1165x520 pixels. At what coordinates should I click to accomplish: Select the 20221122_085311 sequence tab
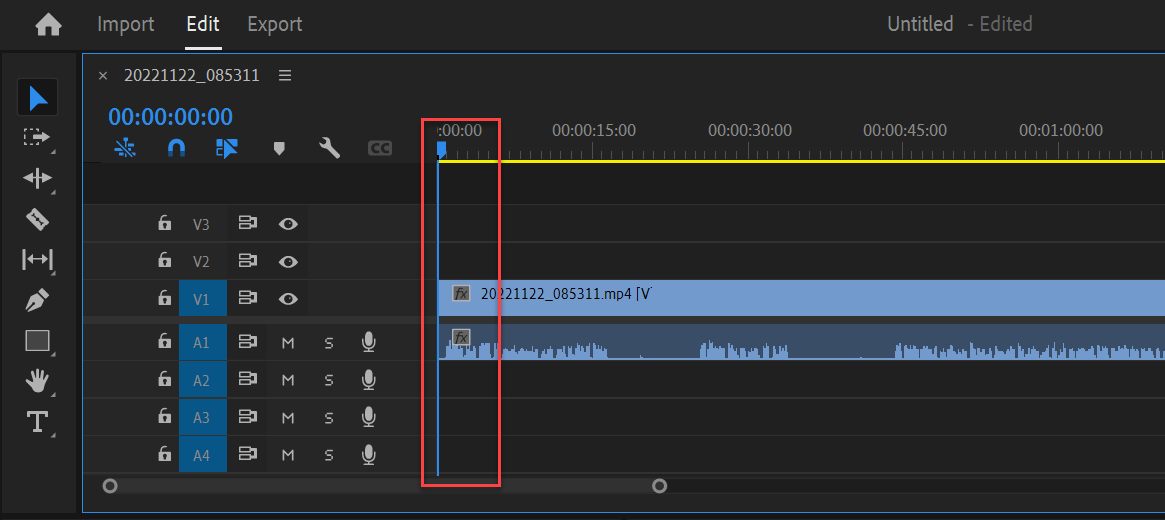pos(192,76)
